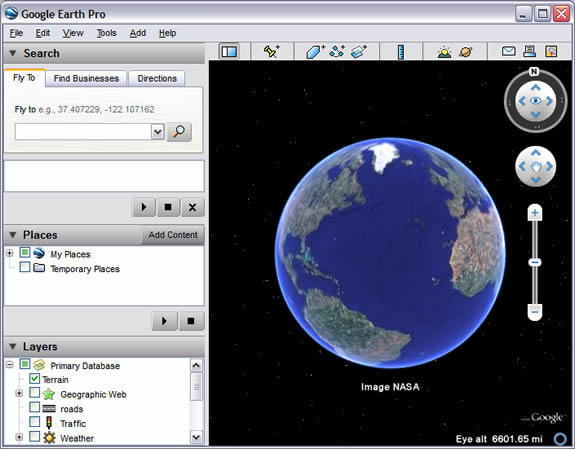The height and width of the screenshot is (452, 575).
Task: Check the Temporary Places checkbox
Action: pos(25,267)
